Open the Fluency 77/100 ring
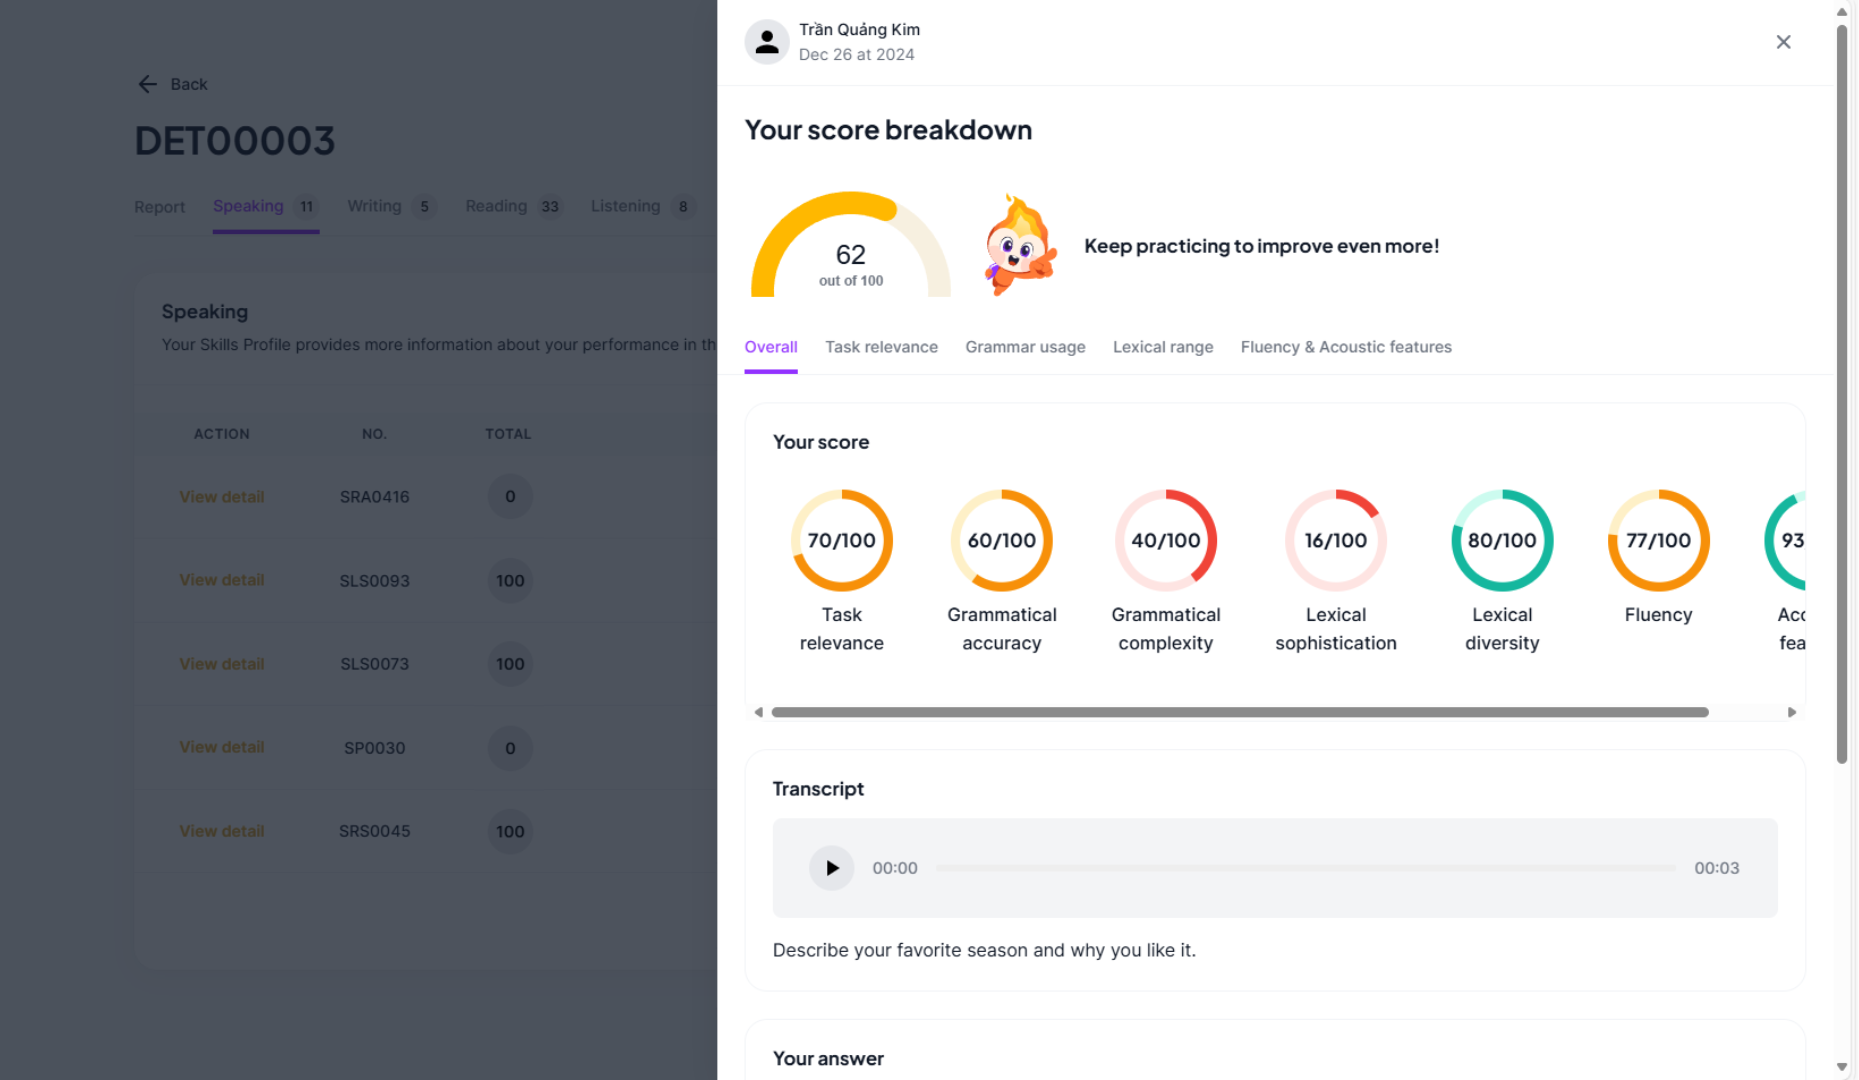Screen dimensions: 1859x1080 point(1658,540)
